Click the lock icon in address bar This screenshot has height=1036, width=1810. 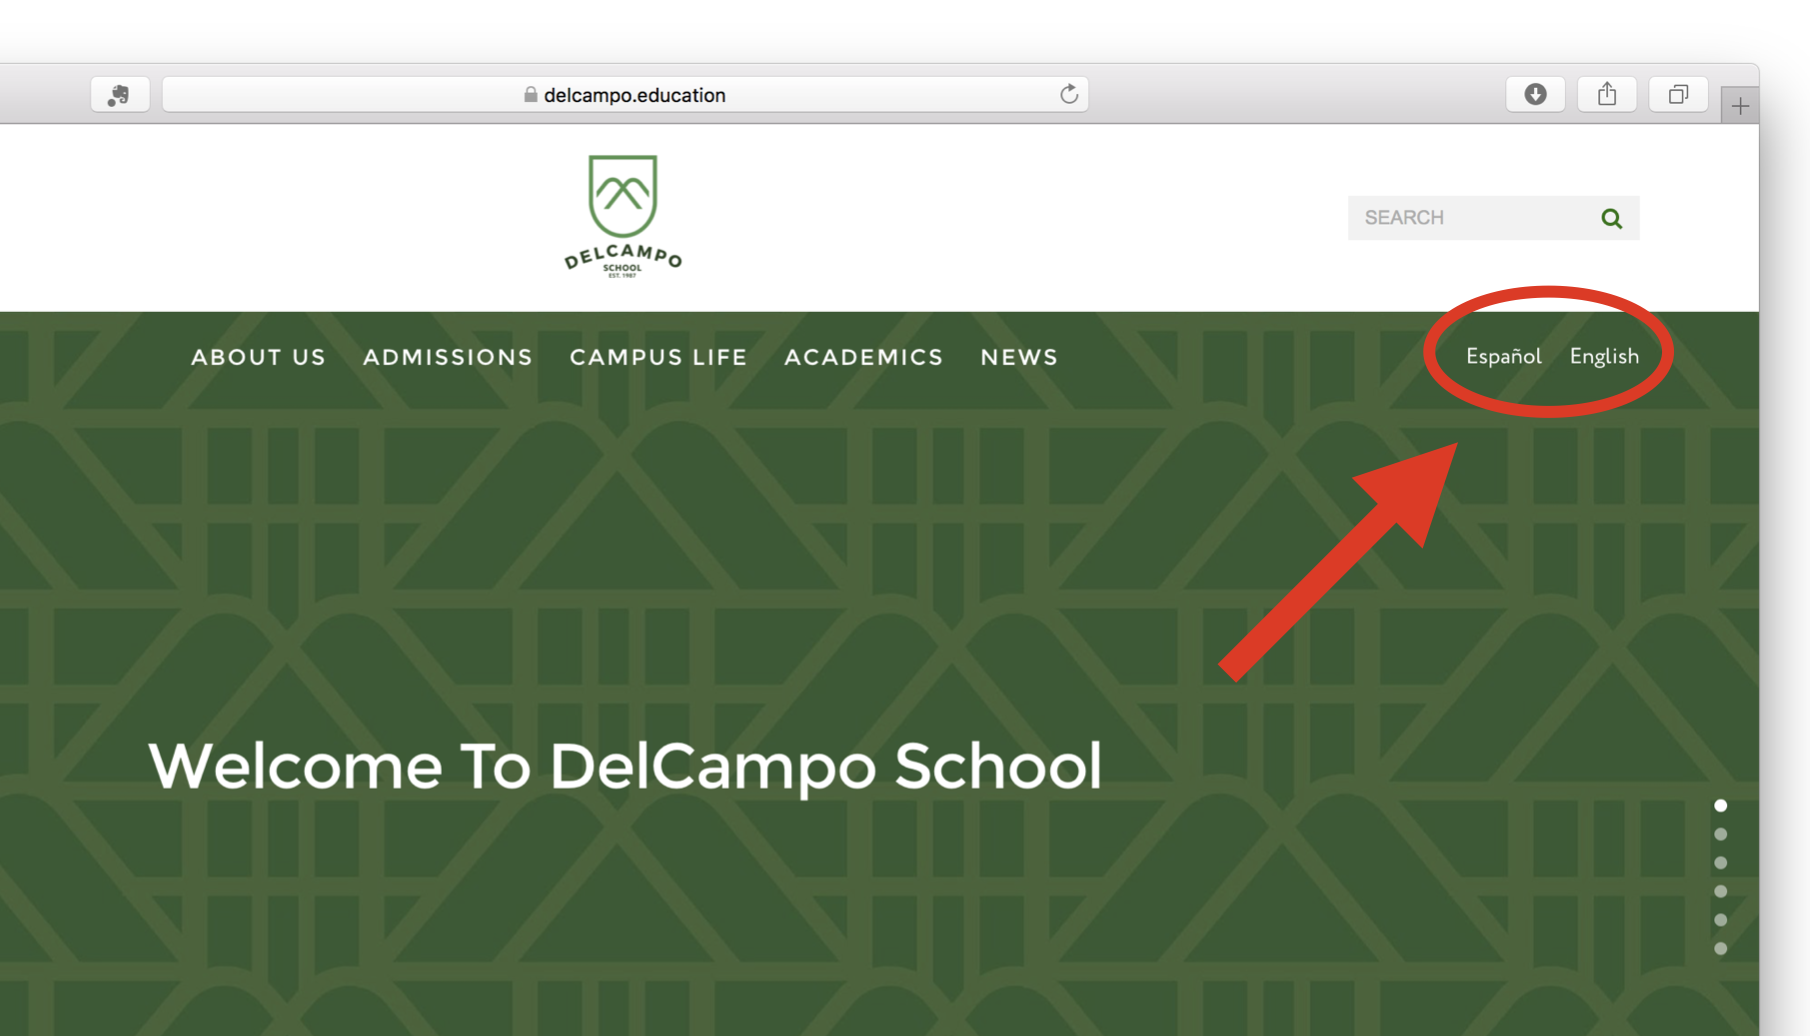click(530, 95)
